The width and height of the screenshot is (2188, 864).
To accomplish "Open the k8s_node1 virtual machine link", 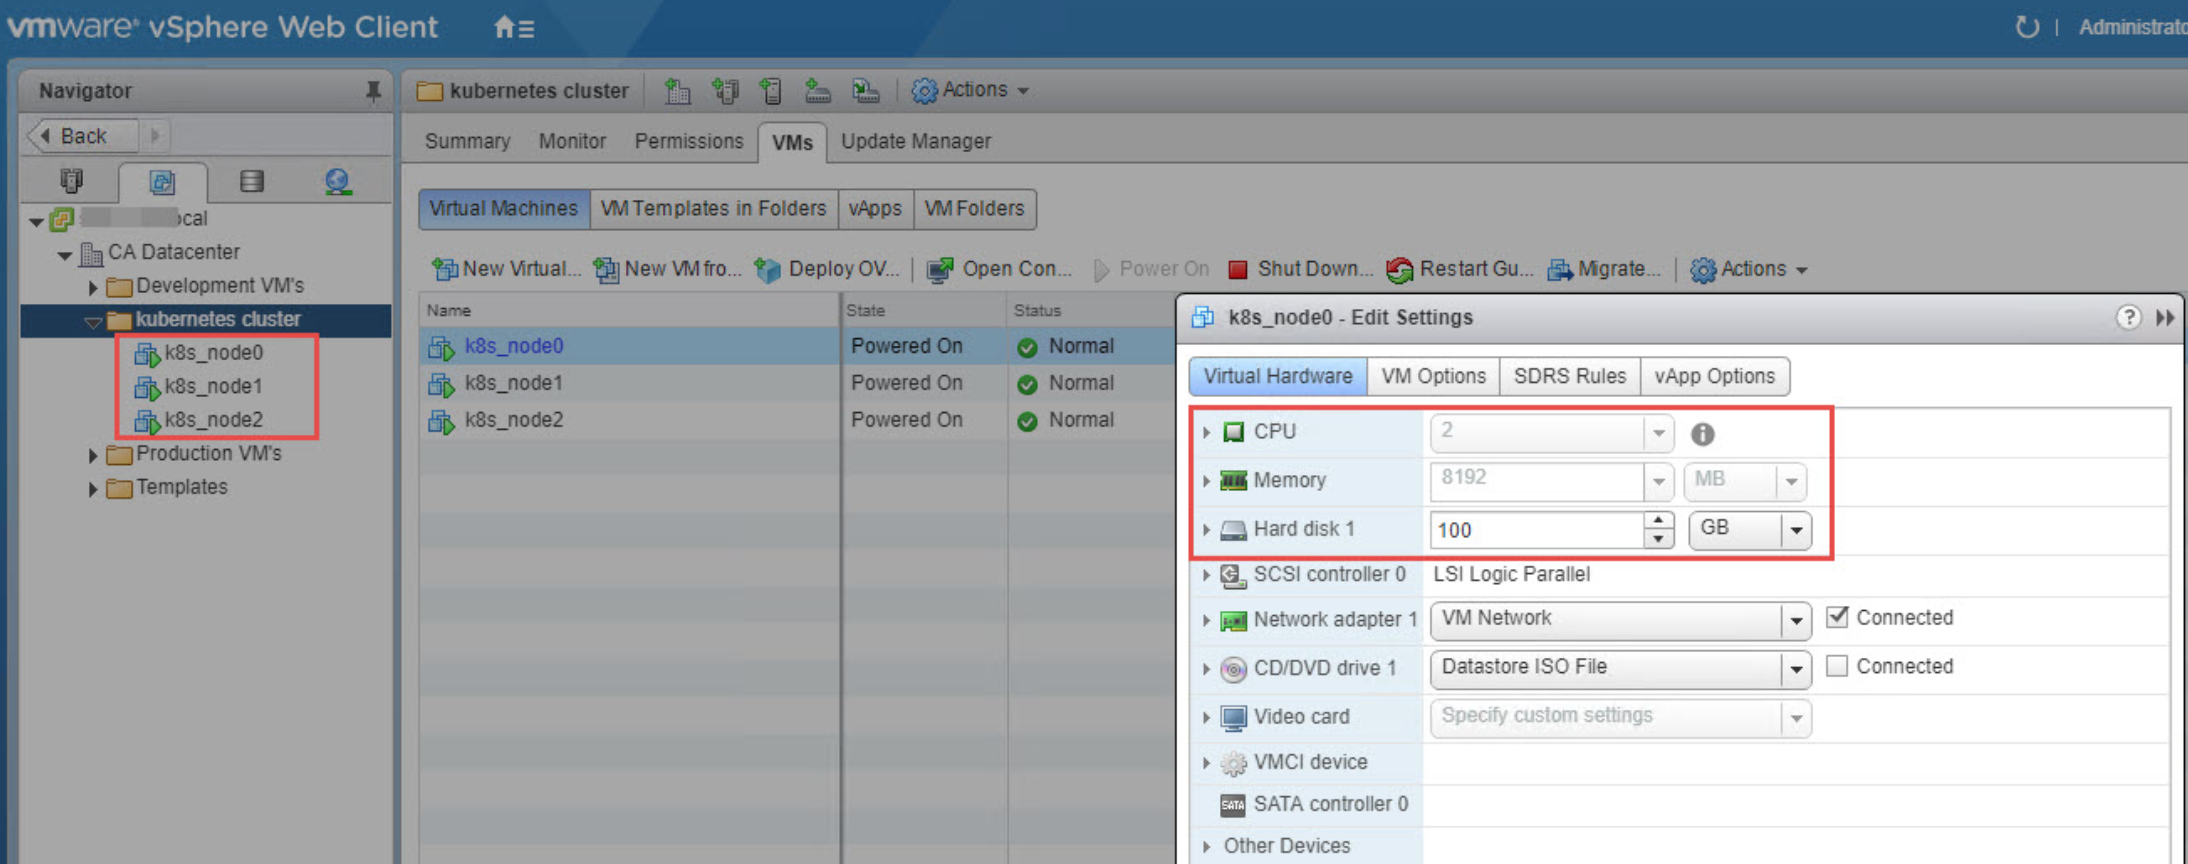I will 513,383.
